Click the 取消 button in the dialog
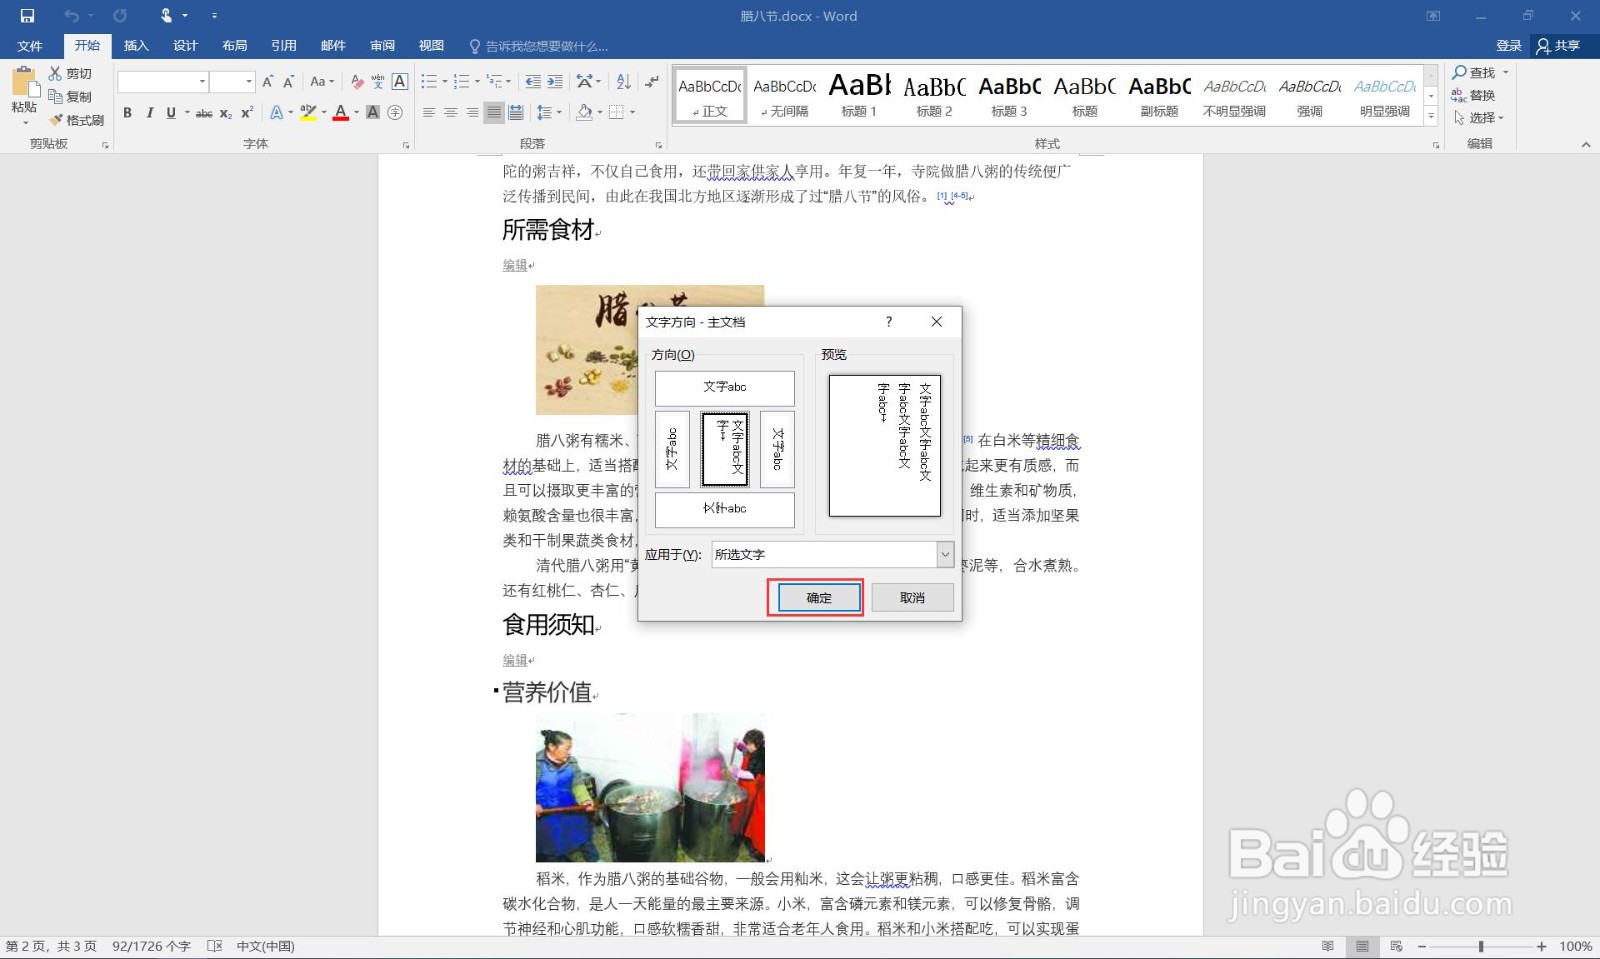Viewport: 1600px width, 959px height. click(910, 597)
